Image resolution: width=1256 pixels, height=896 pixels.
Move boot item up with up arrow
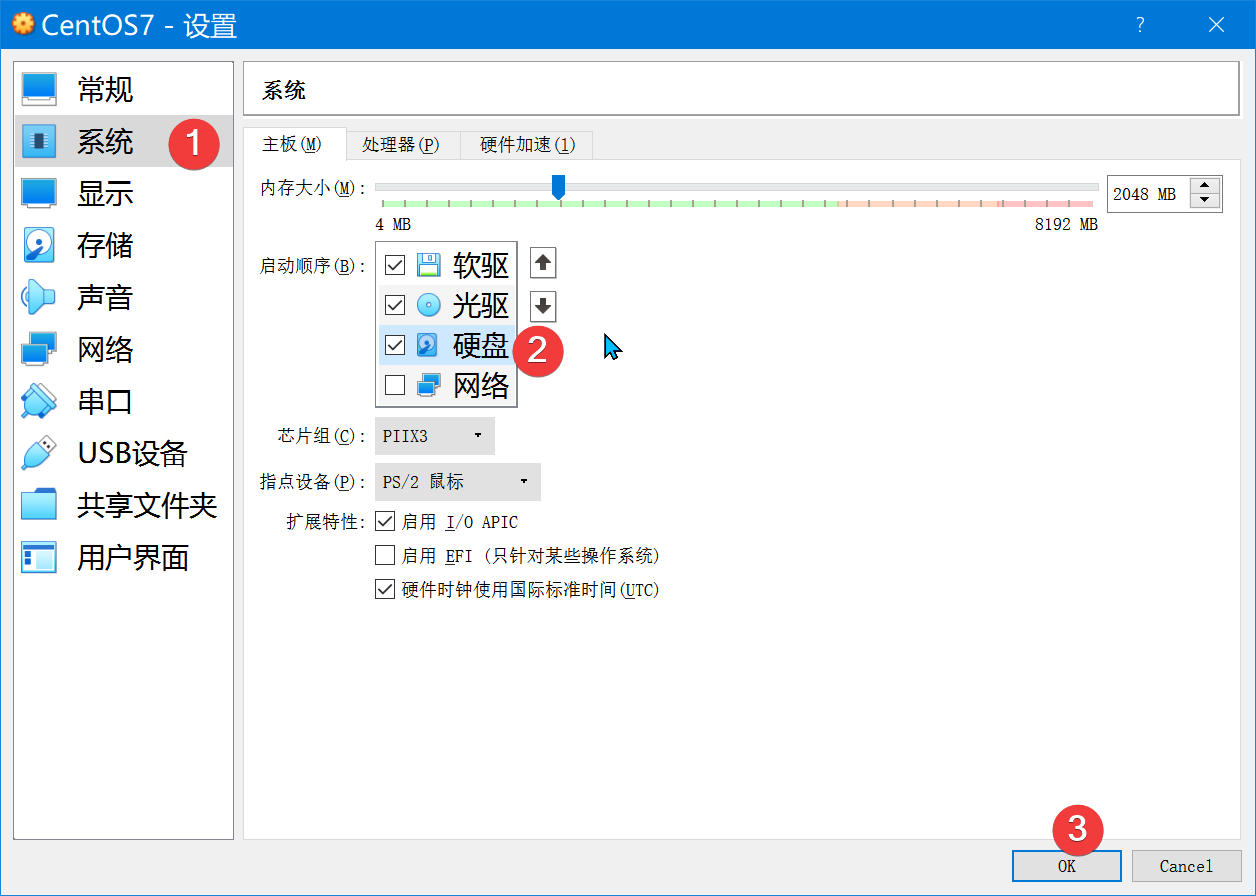point(543,263)
